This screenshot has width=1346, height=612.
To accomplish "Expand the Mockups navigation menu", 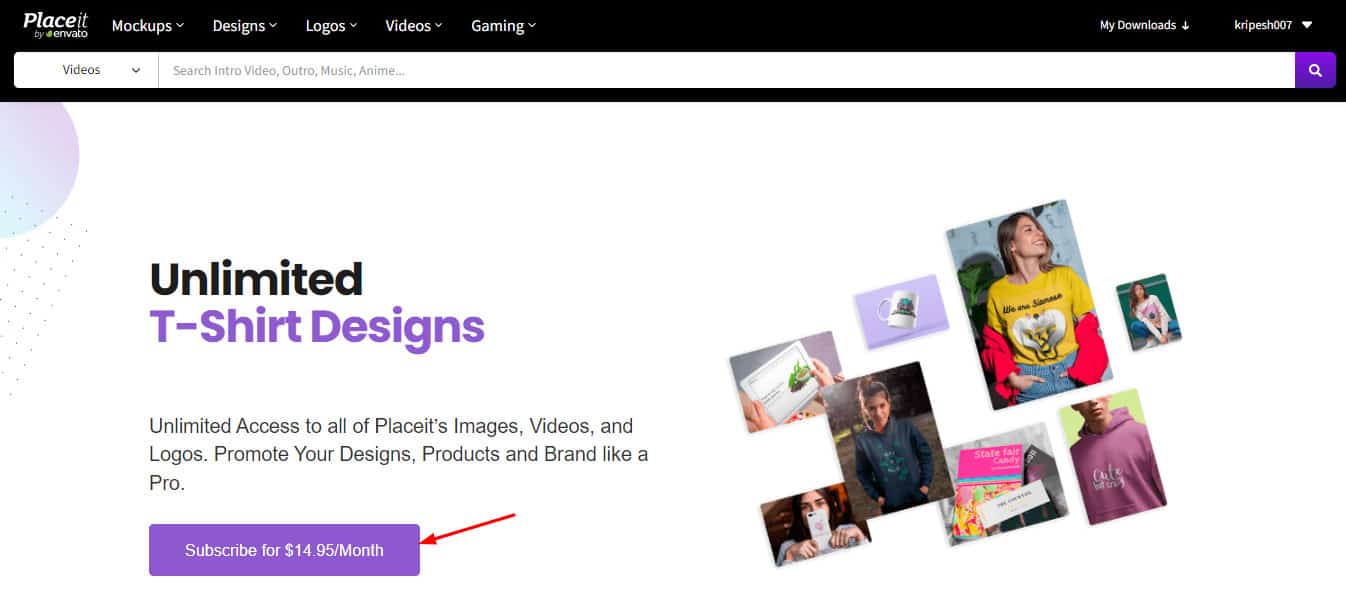I will (x=148, y=26).
